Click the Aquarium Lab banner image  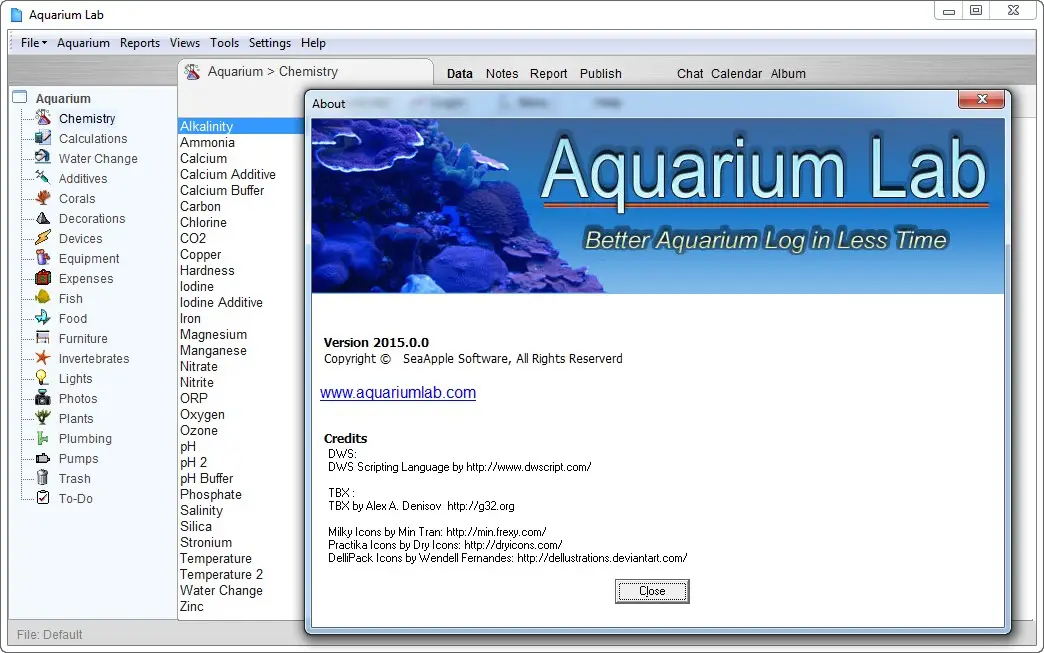(x=658, y=206)
